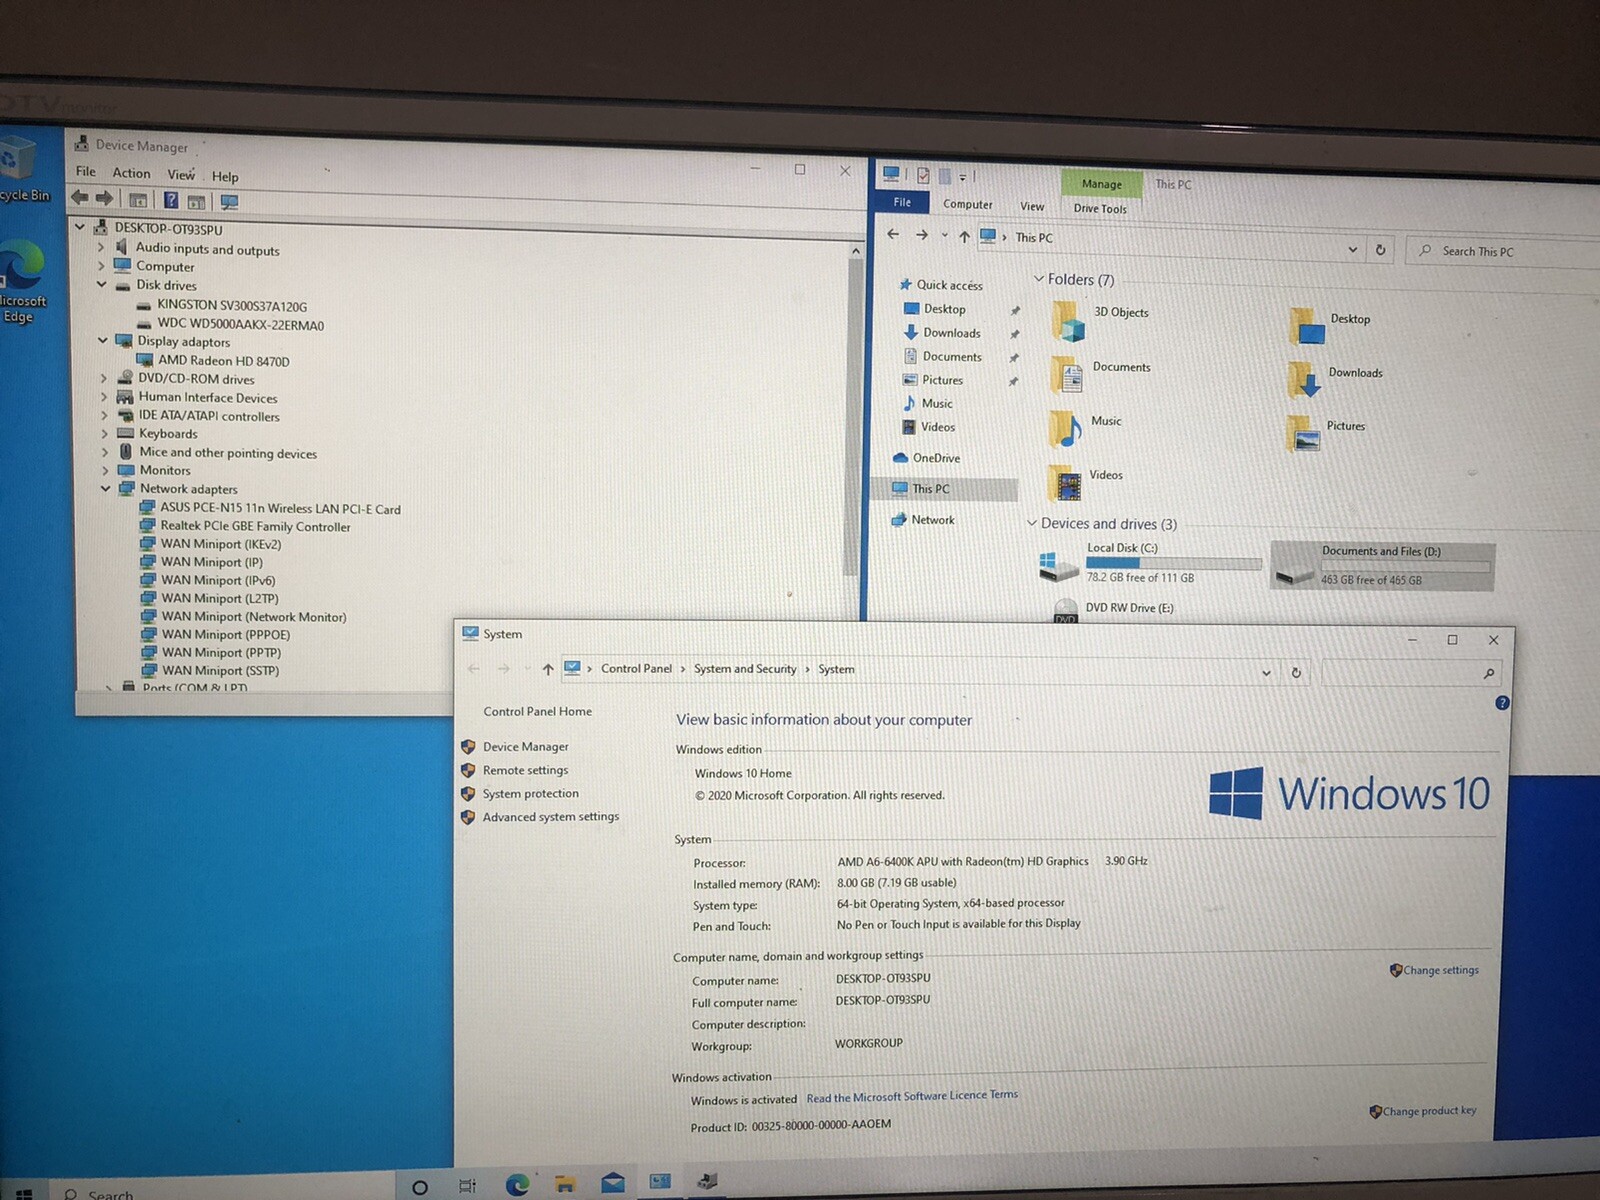Select Documents and Files (D:) drive
1600x1200 pixels.
point(1383,566)
